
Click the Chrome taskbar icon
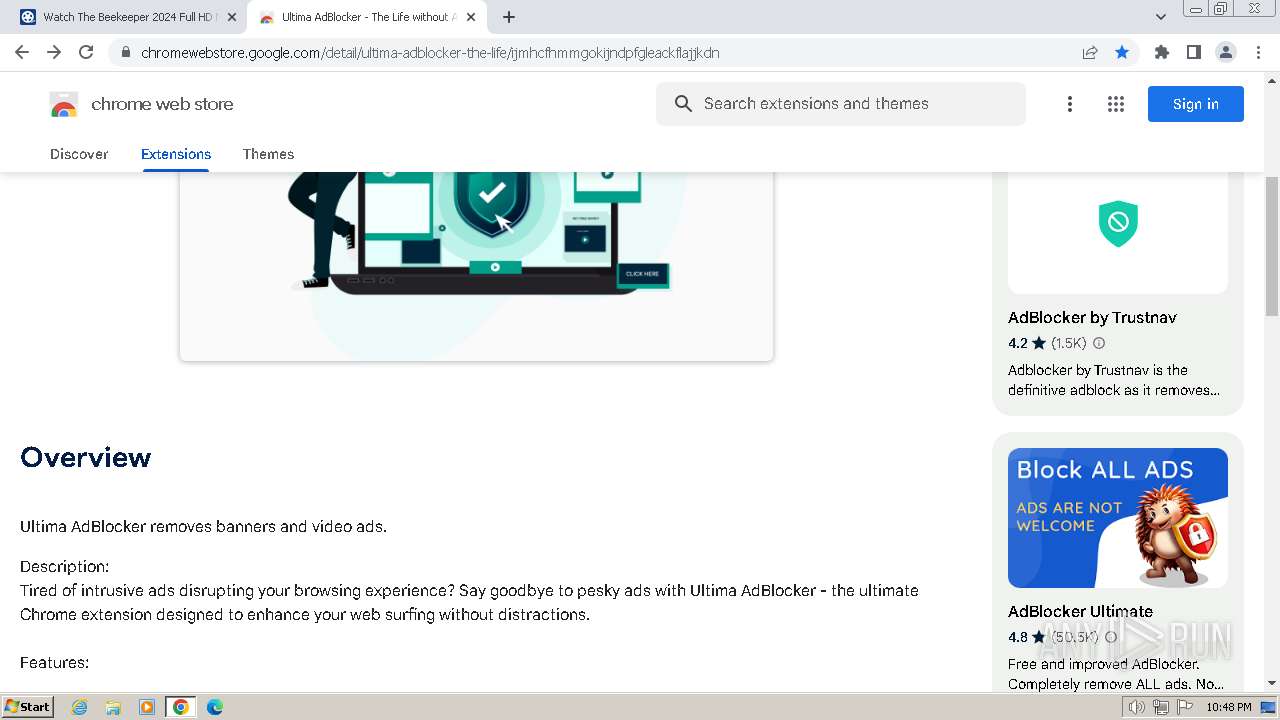pyautogui.click(x=180, y=707)
